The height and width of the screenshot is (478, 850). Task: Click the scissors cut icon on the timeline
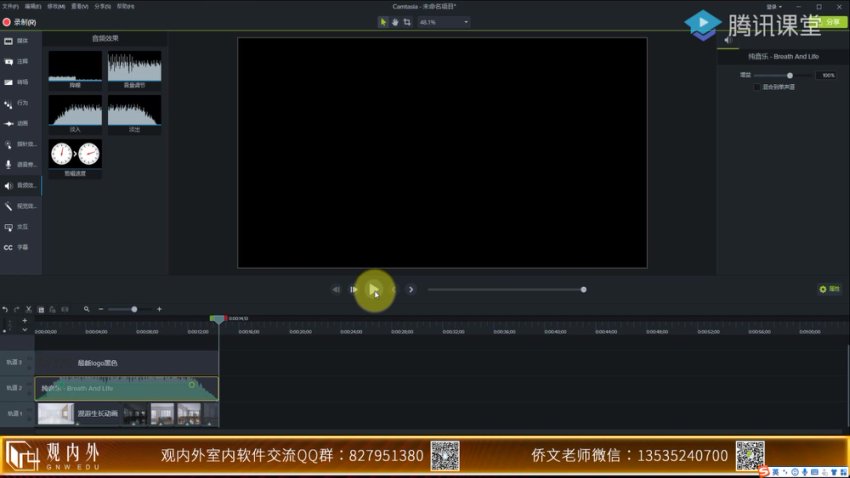pyautogui.click(x=28, y=309)
